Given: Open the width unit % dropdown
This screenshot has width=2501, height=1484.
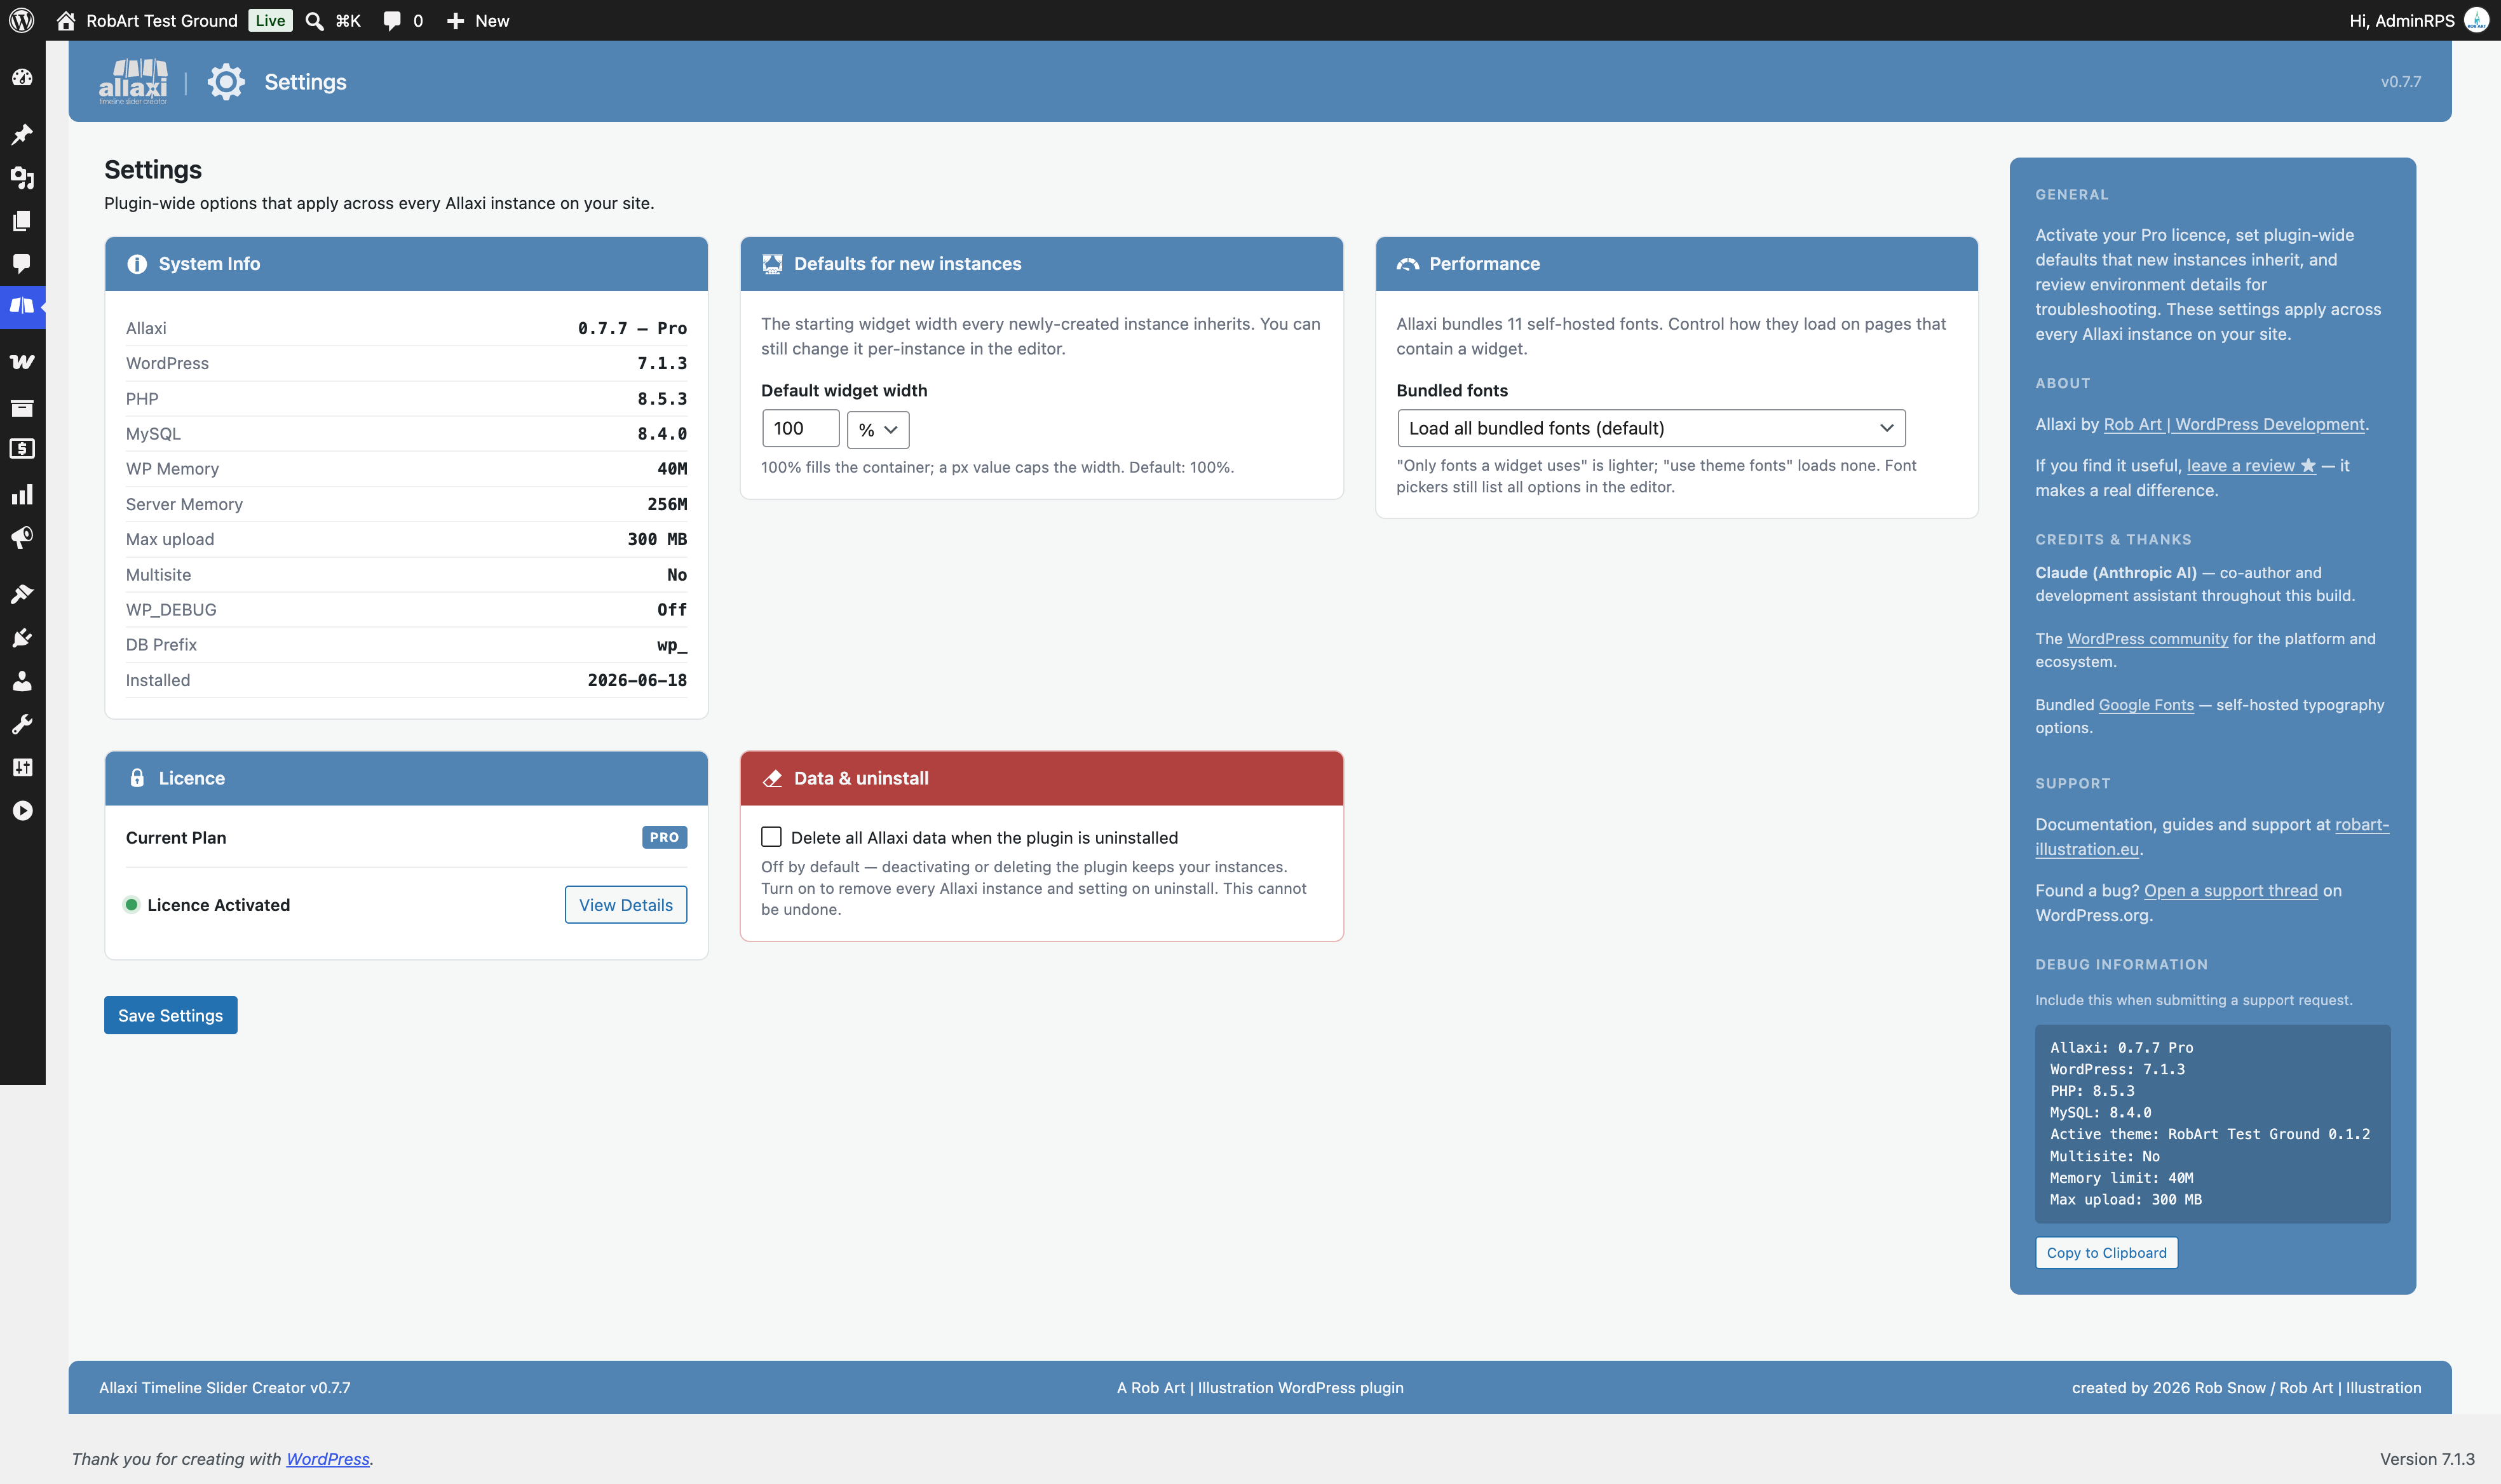Looking at the screenshot, I should [878, 429].
